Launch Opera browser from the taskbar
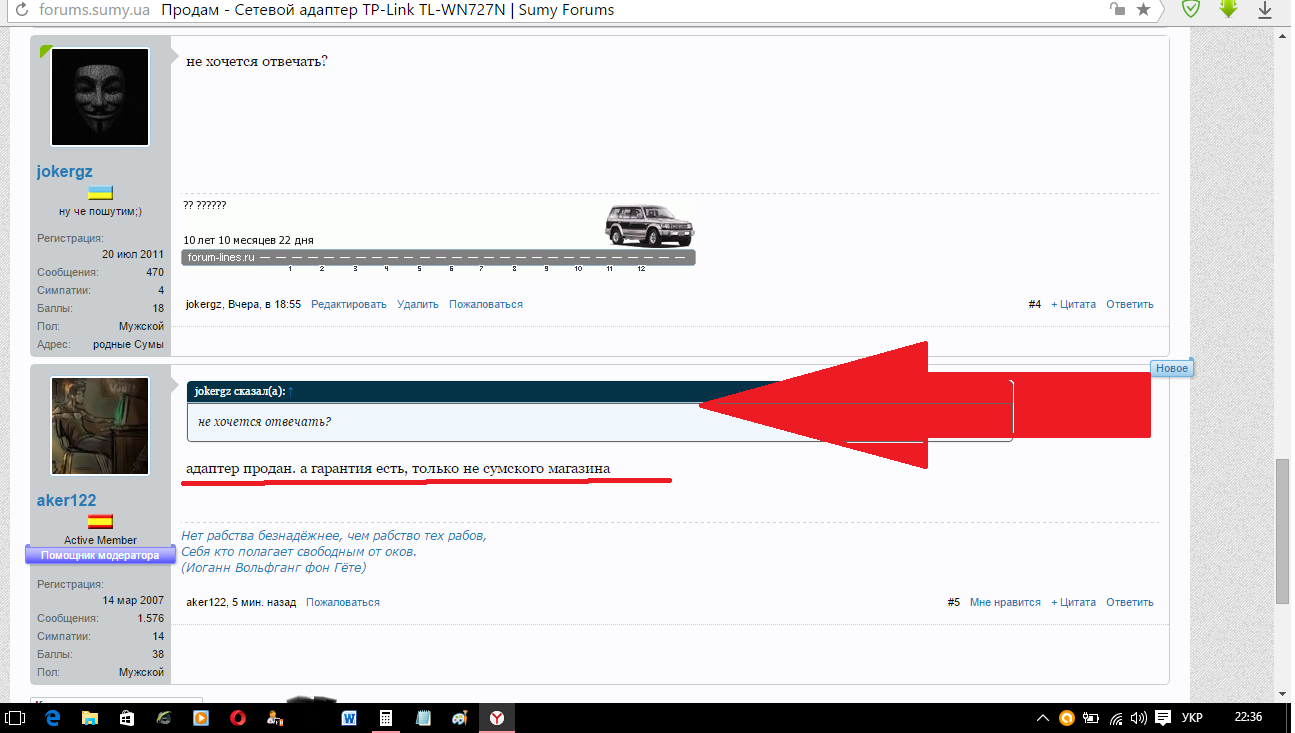Viewport: 1295px width, 733px height. coord(238,717)
